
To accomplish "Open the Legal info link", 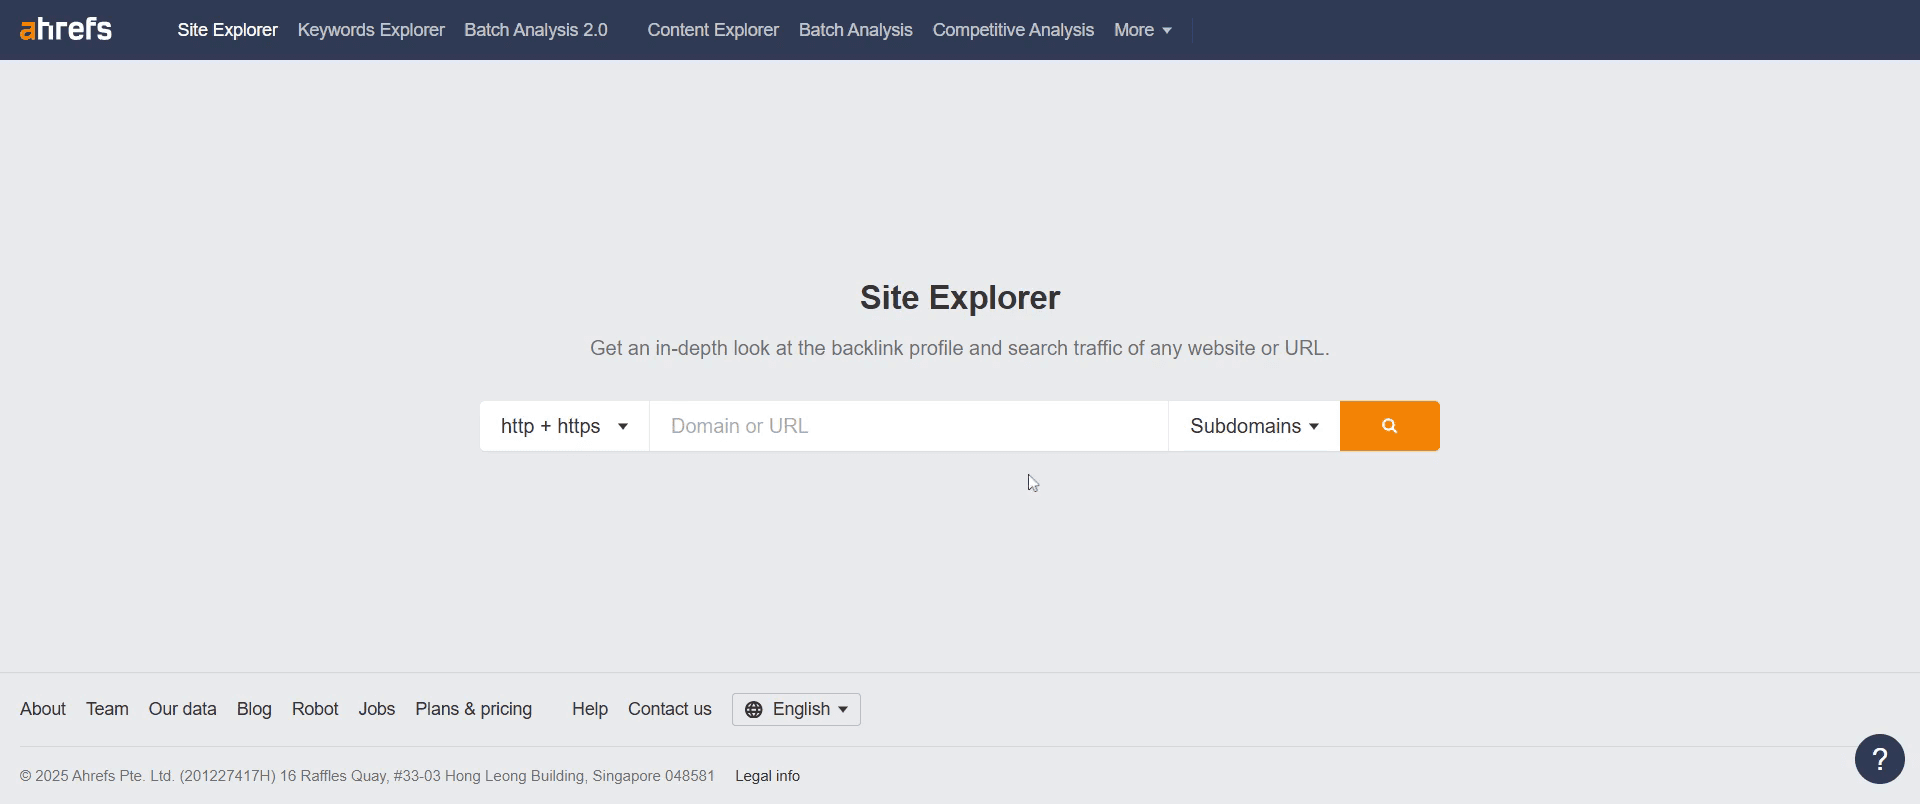I will pyautogui.click(x=768, y=776).
